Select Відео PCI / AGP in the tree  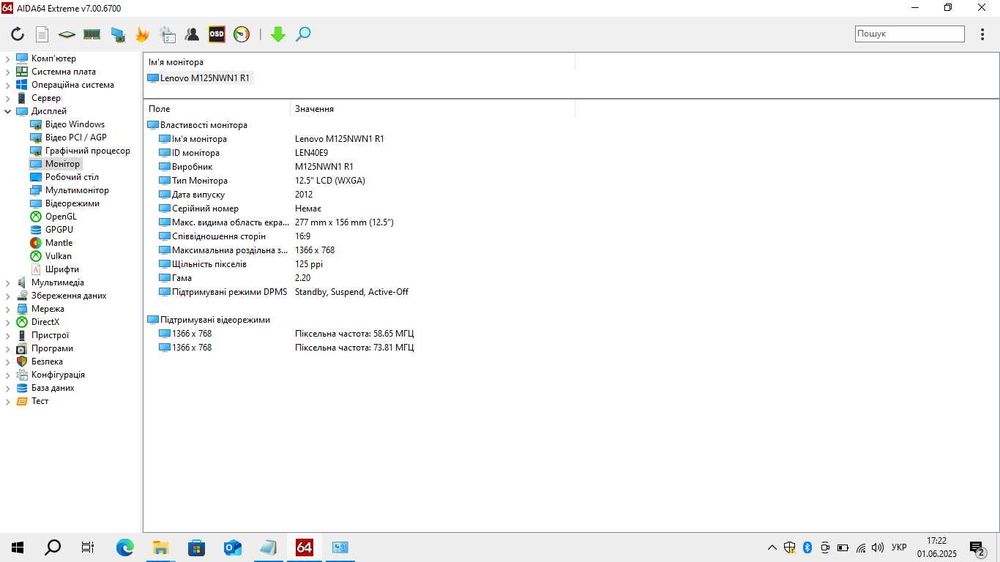coord(76,137)
